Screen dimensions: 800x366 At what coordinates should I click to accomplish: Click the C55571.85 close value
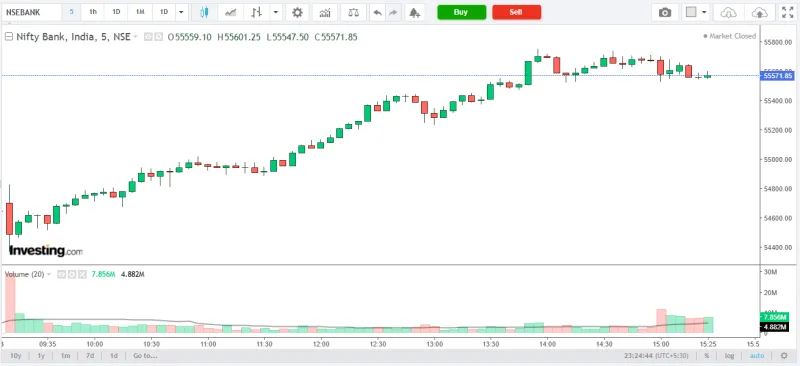(336, 37)
